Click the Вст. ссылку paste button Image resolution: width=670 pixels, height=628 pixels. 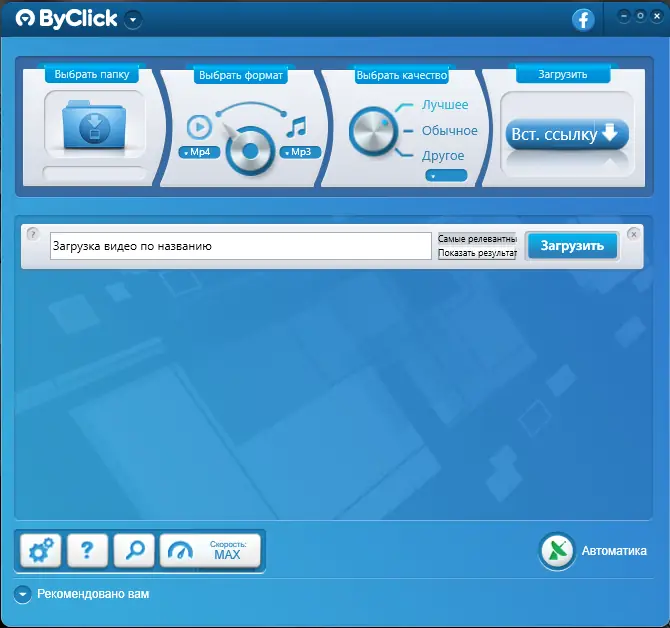coord(567,134)
